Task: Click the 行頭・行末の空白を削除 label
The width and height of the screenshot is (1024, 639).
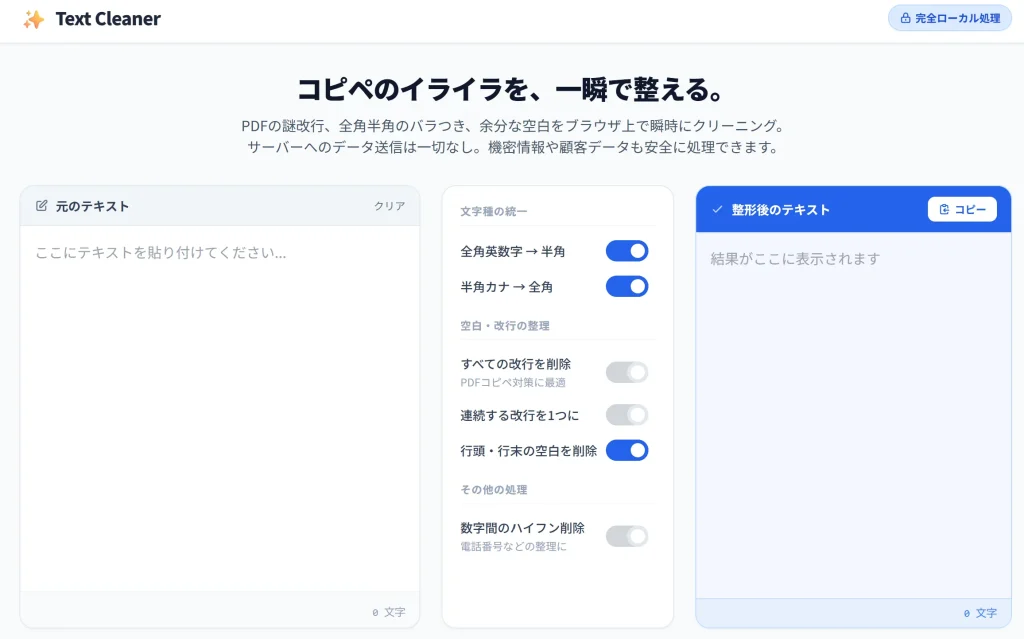Action: tap(528, 451)
